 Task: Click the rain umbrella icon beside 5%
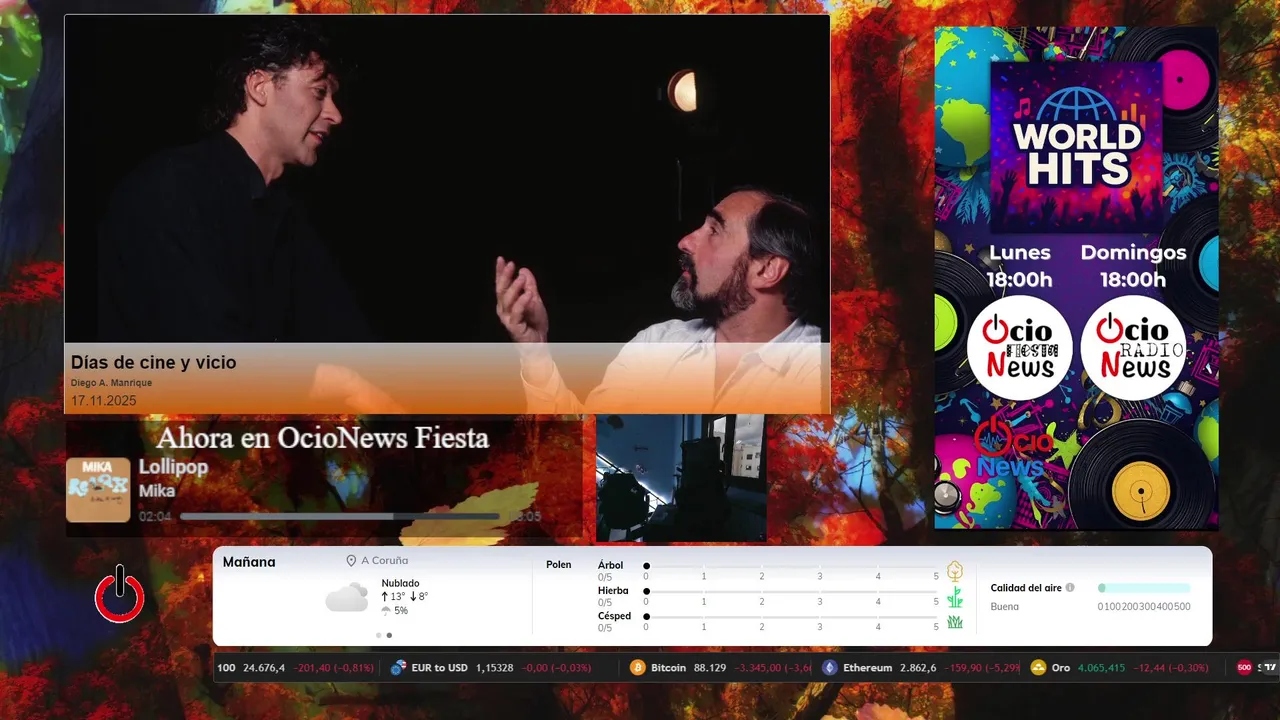tap(386, 610)
